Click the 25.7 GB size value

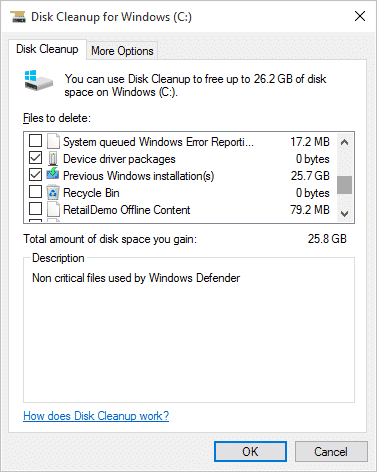(x=310, y=176)
